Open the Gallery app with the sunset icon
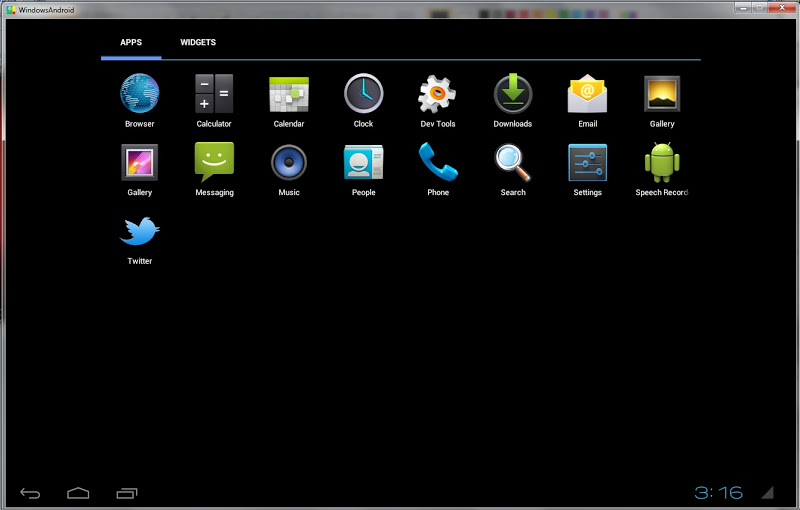This screenshot has height=510, width=800. (662, 93)
